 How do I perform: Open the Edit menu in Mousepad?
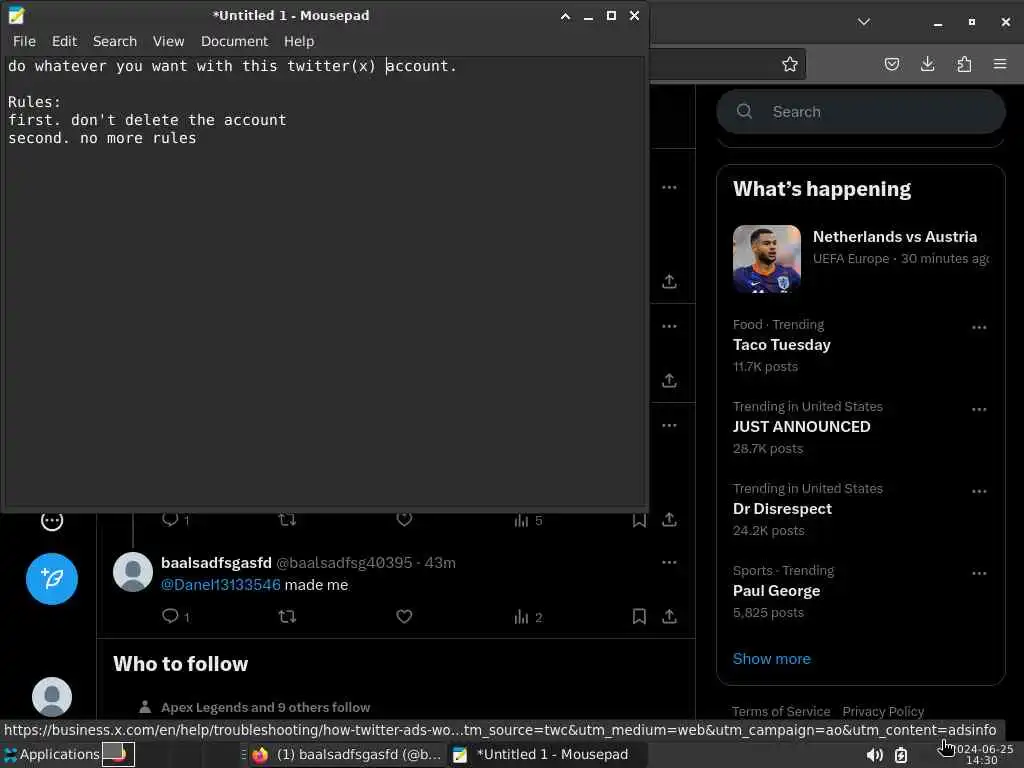[x=64, y=41]
